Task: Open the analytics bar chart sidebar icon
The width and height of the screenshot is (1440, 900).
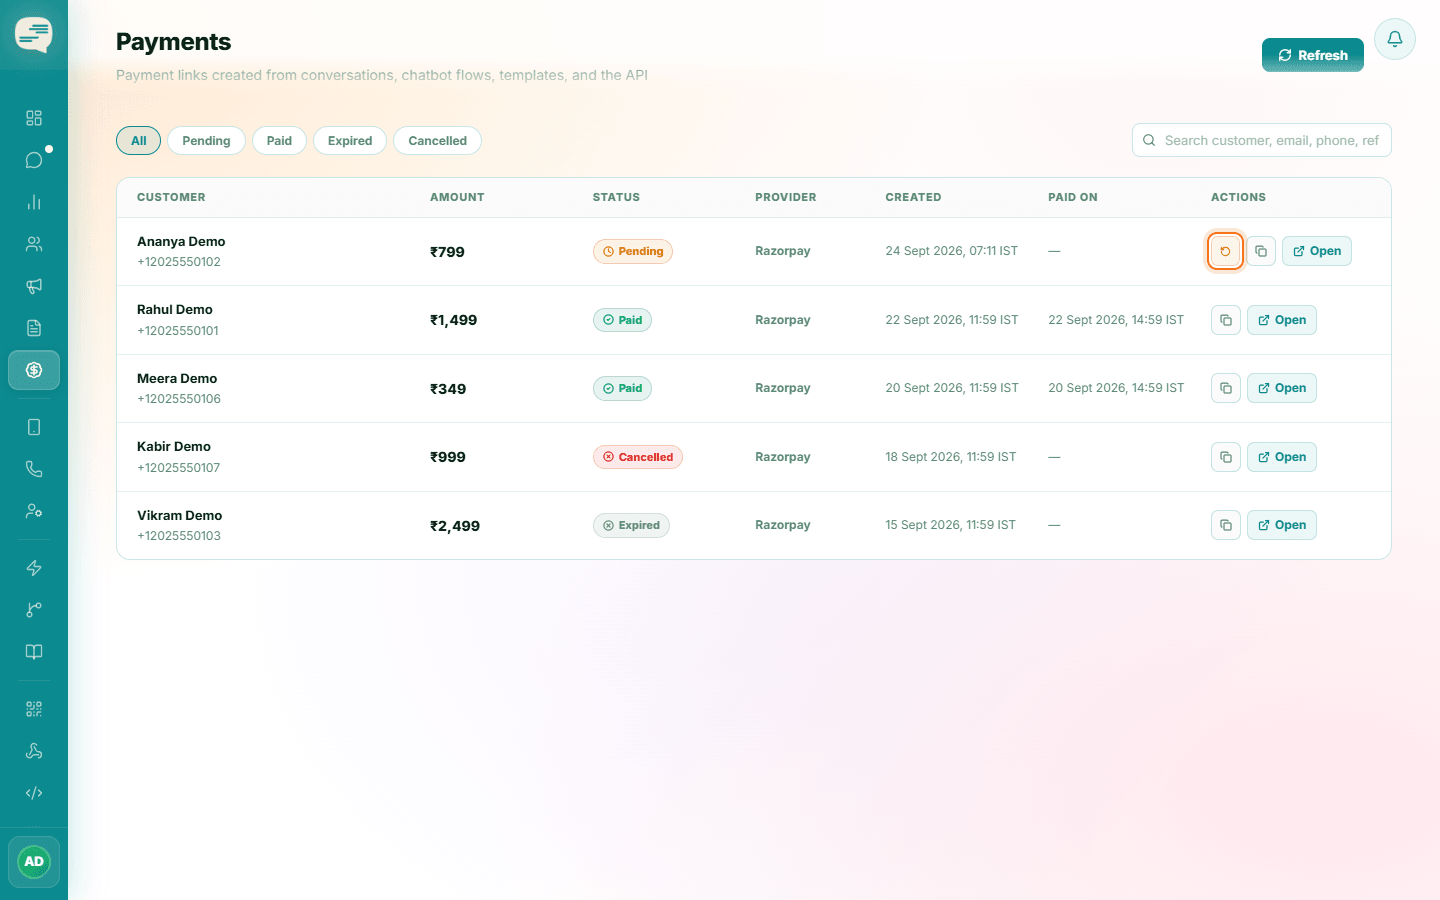Action: [x=34, y=202]
